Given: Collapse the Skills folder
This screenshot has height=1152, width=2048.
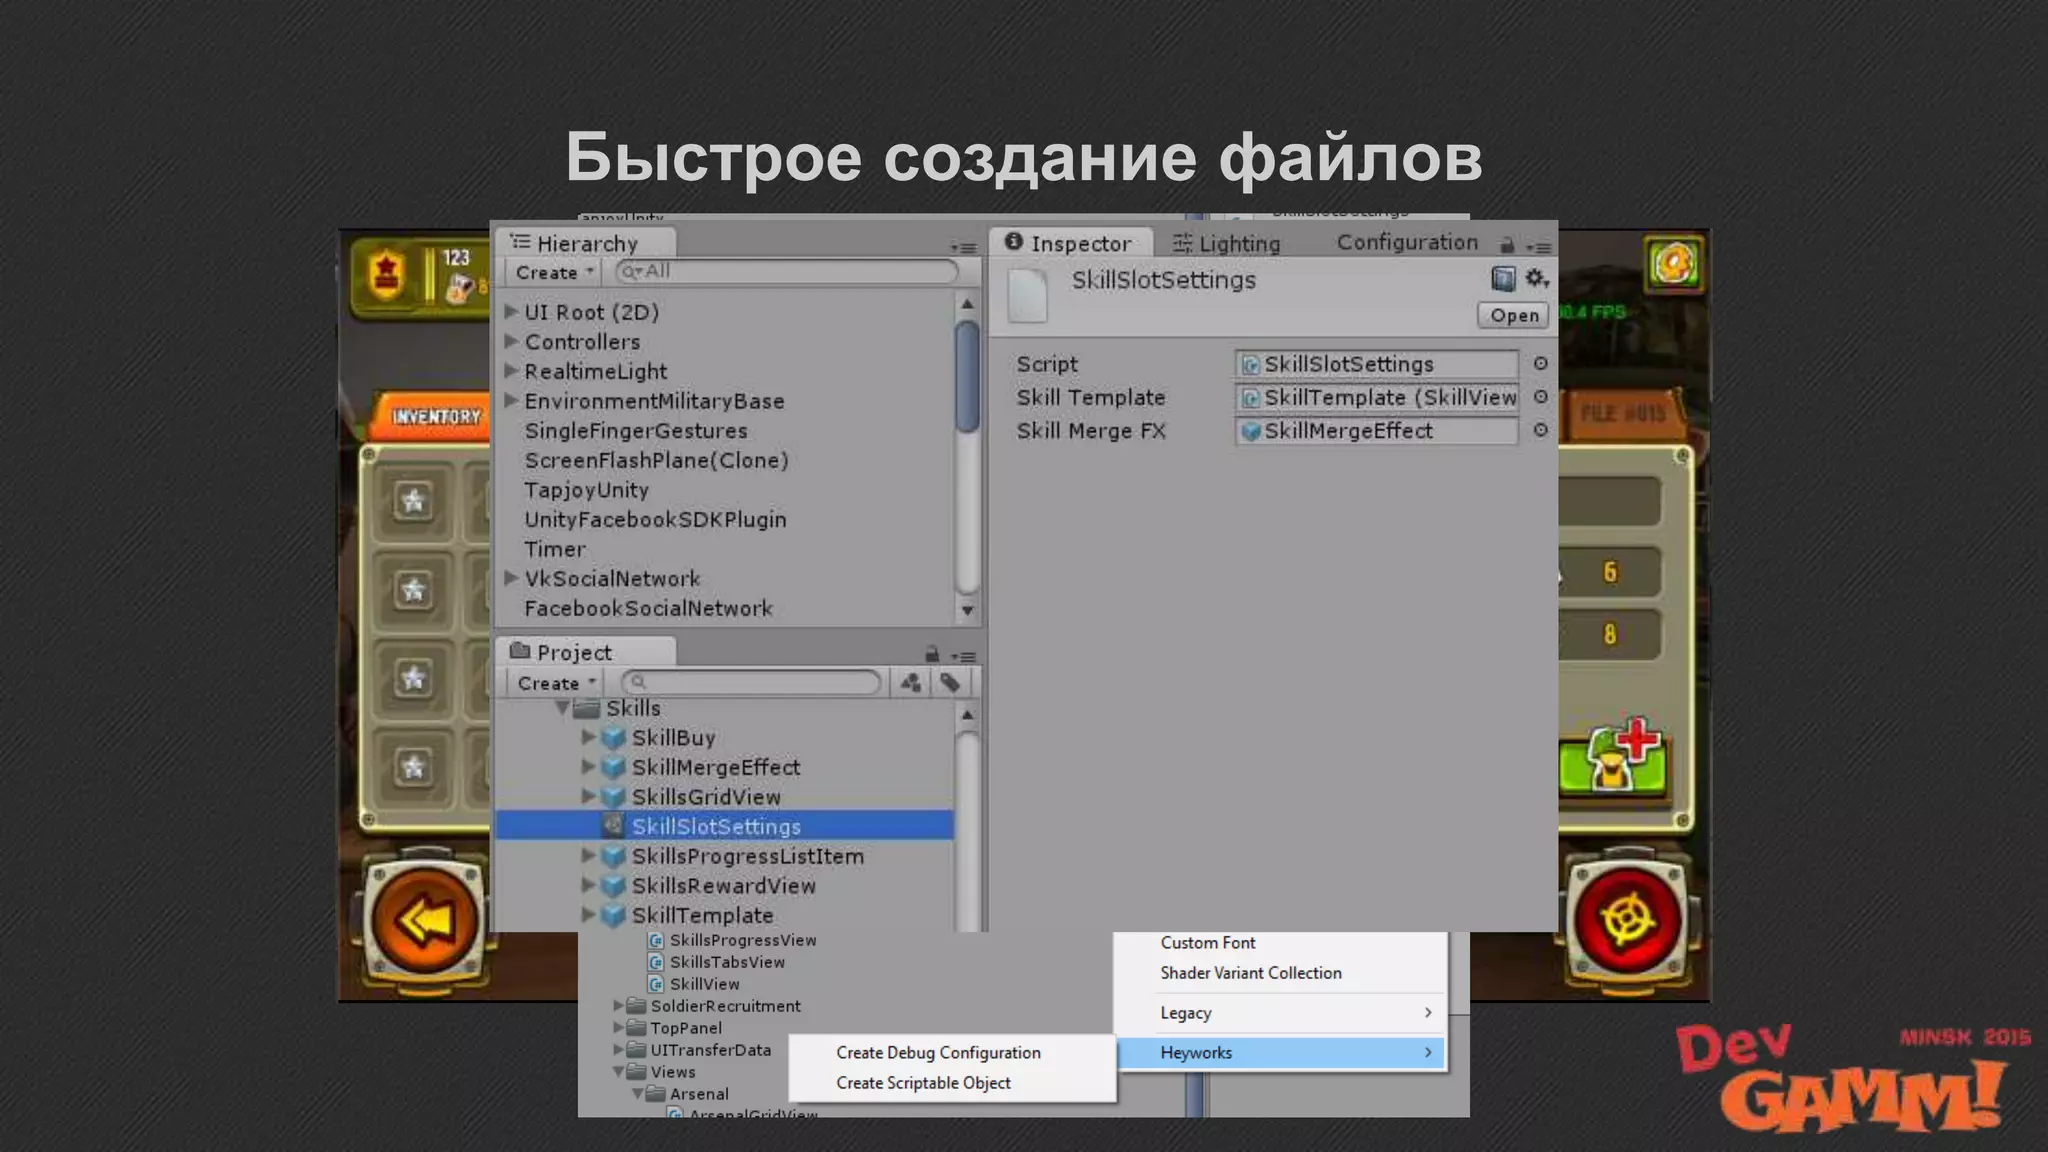Looking at the screenshot, I should click(562, 708).
